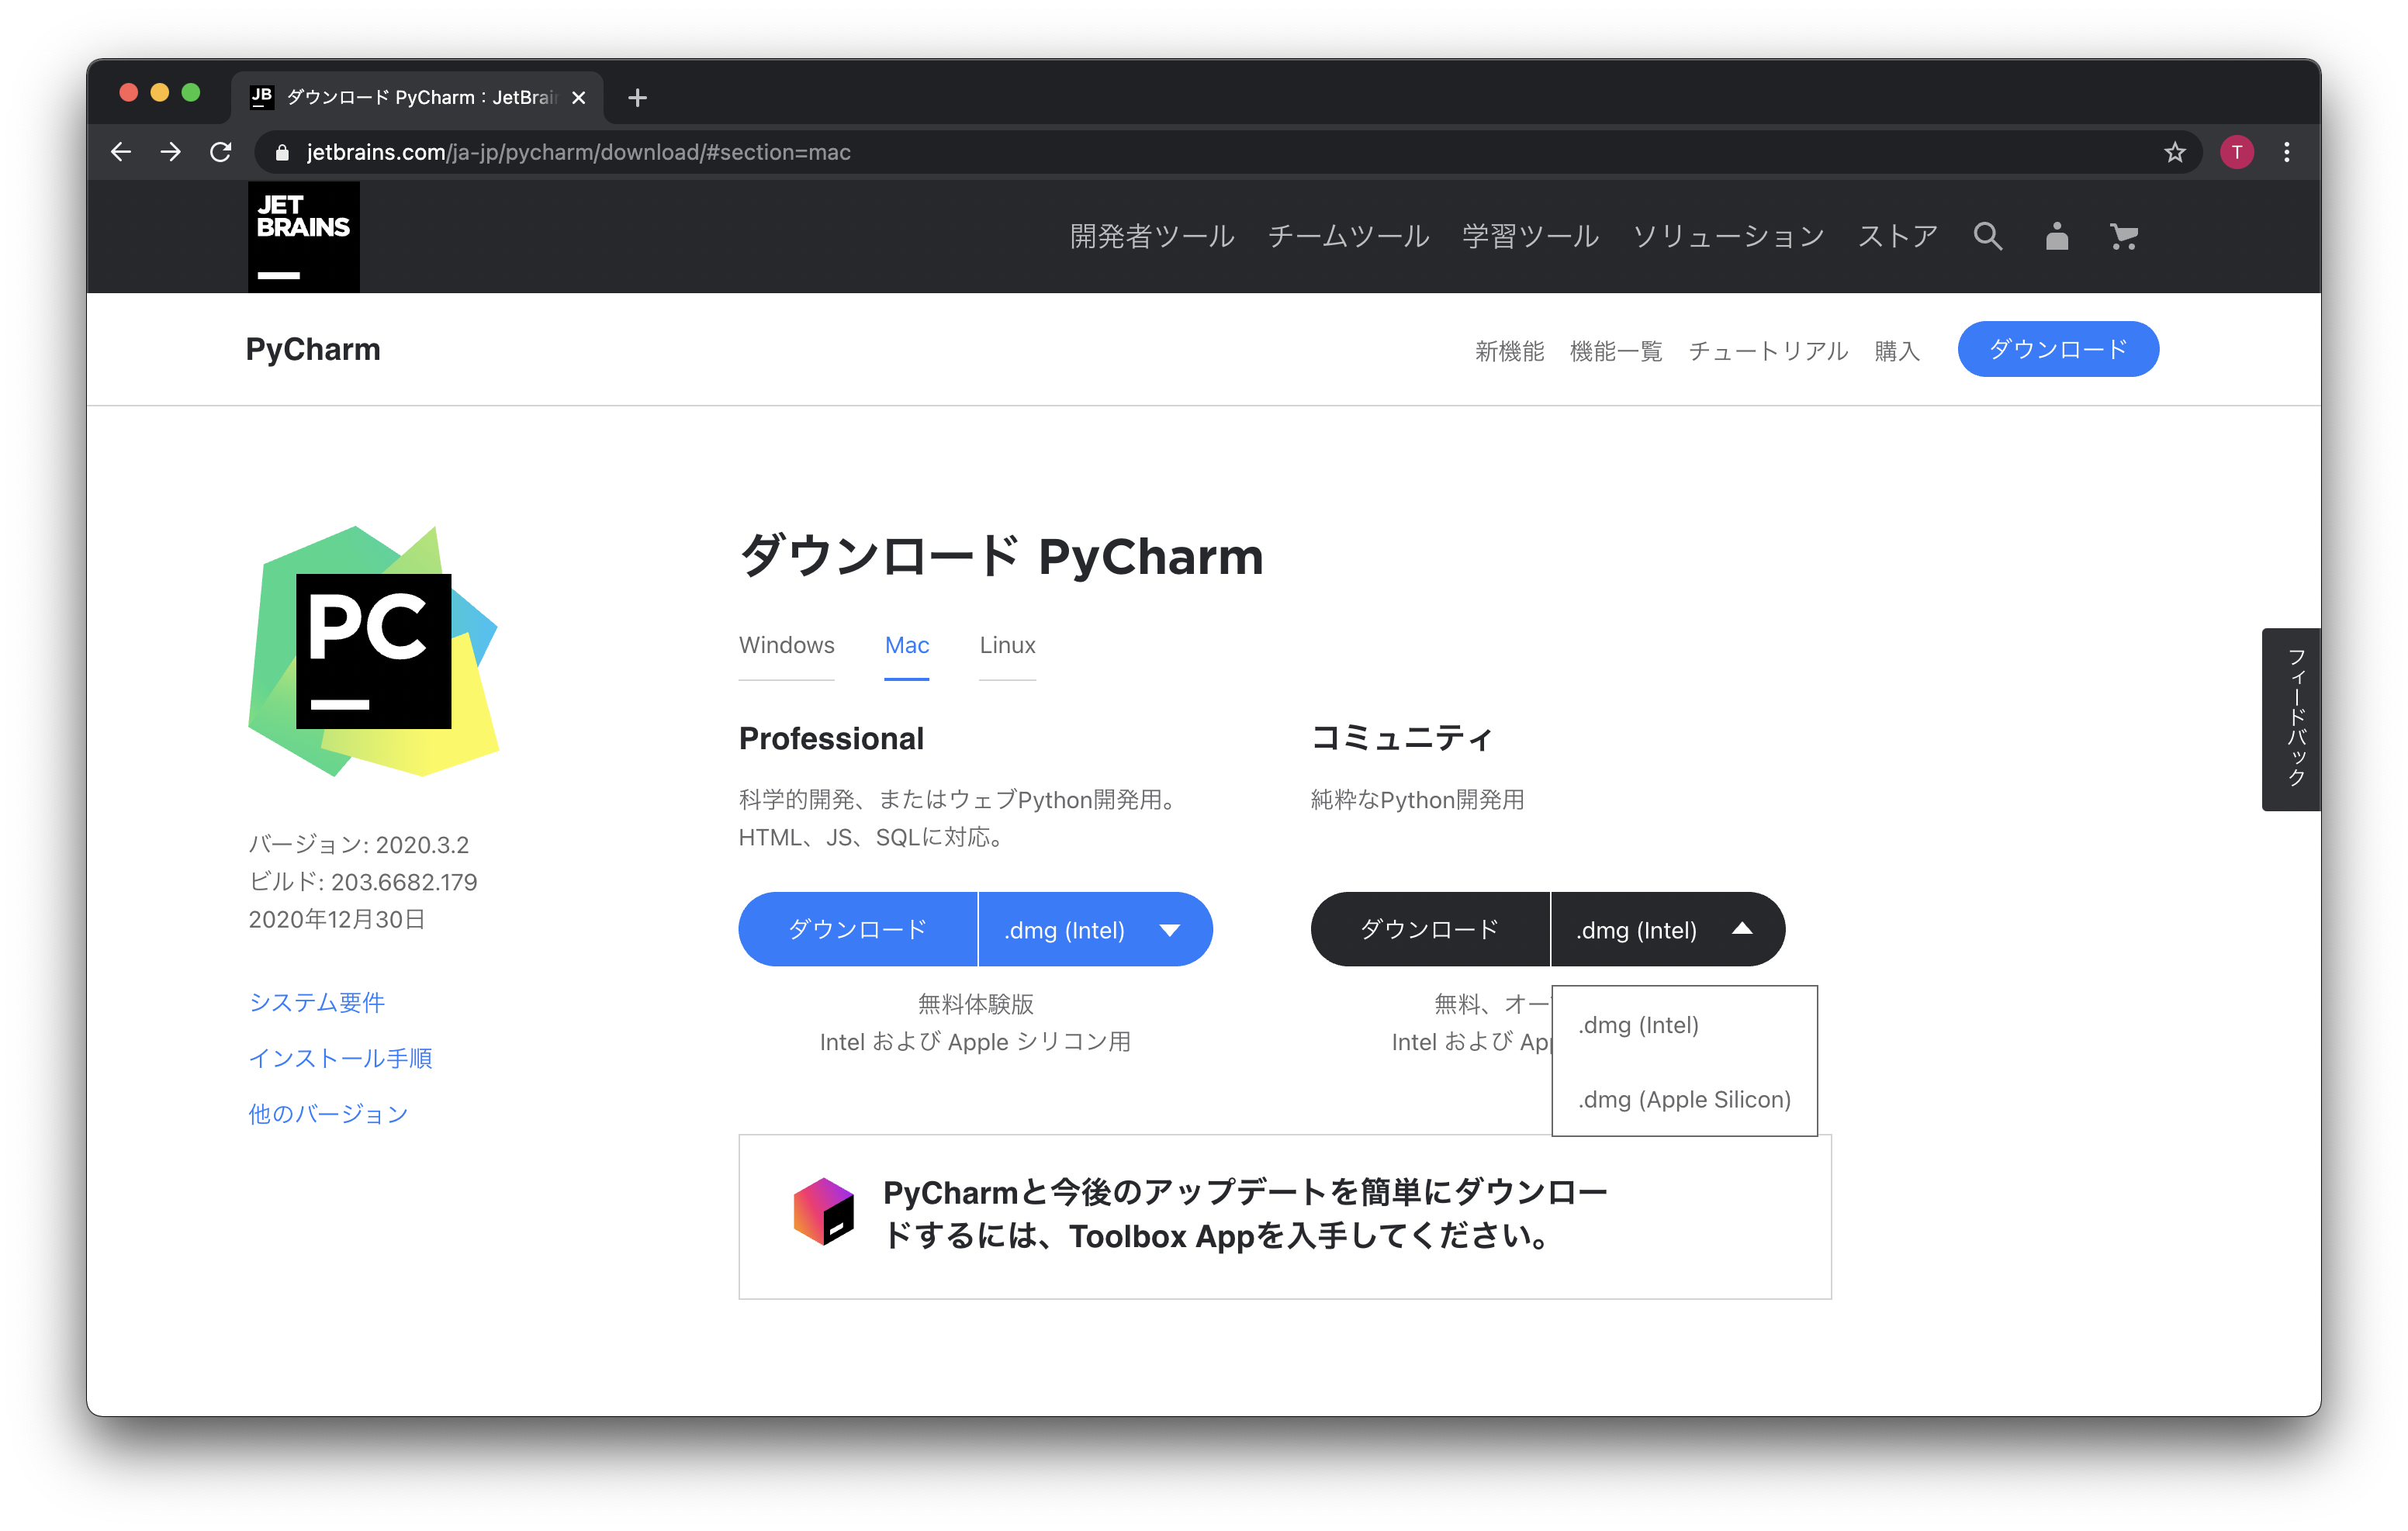Click the blue ダウンロード header button
The width and height of the screenshot is (2408, 1531).
point(2058,349)
